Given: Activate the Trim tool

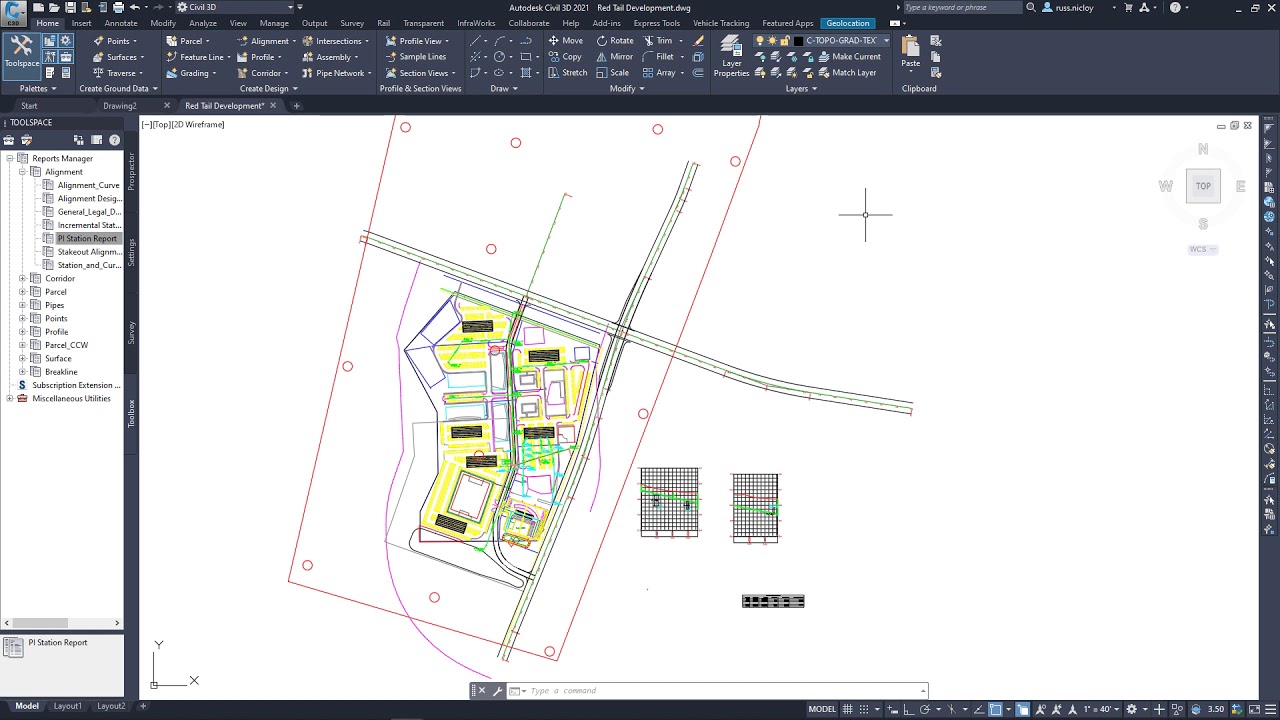Looking at the screenshot, I should click(658, 41).
